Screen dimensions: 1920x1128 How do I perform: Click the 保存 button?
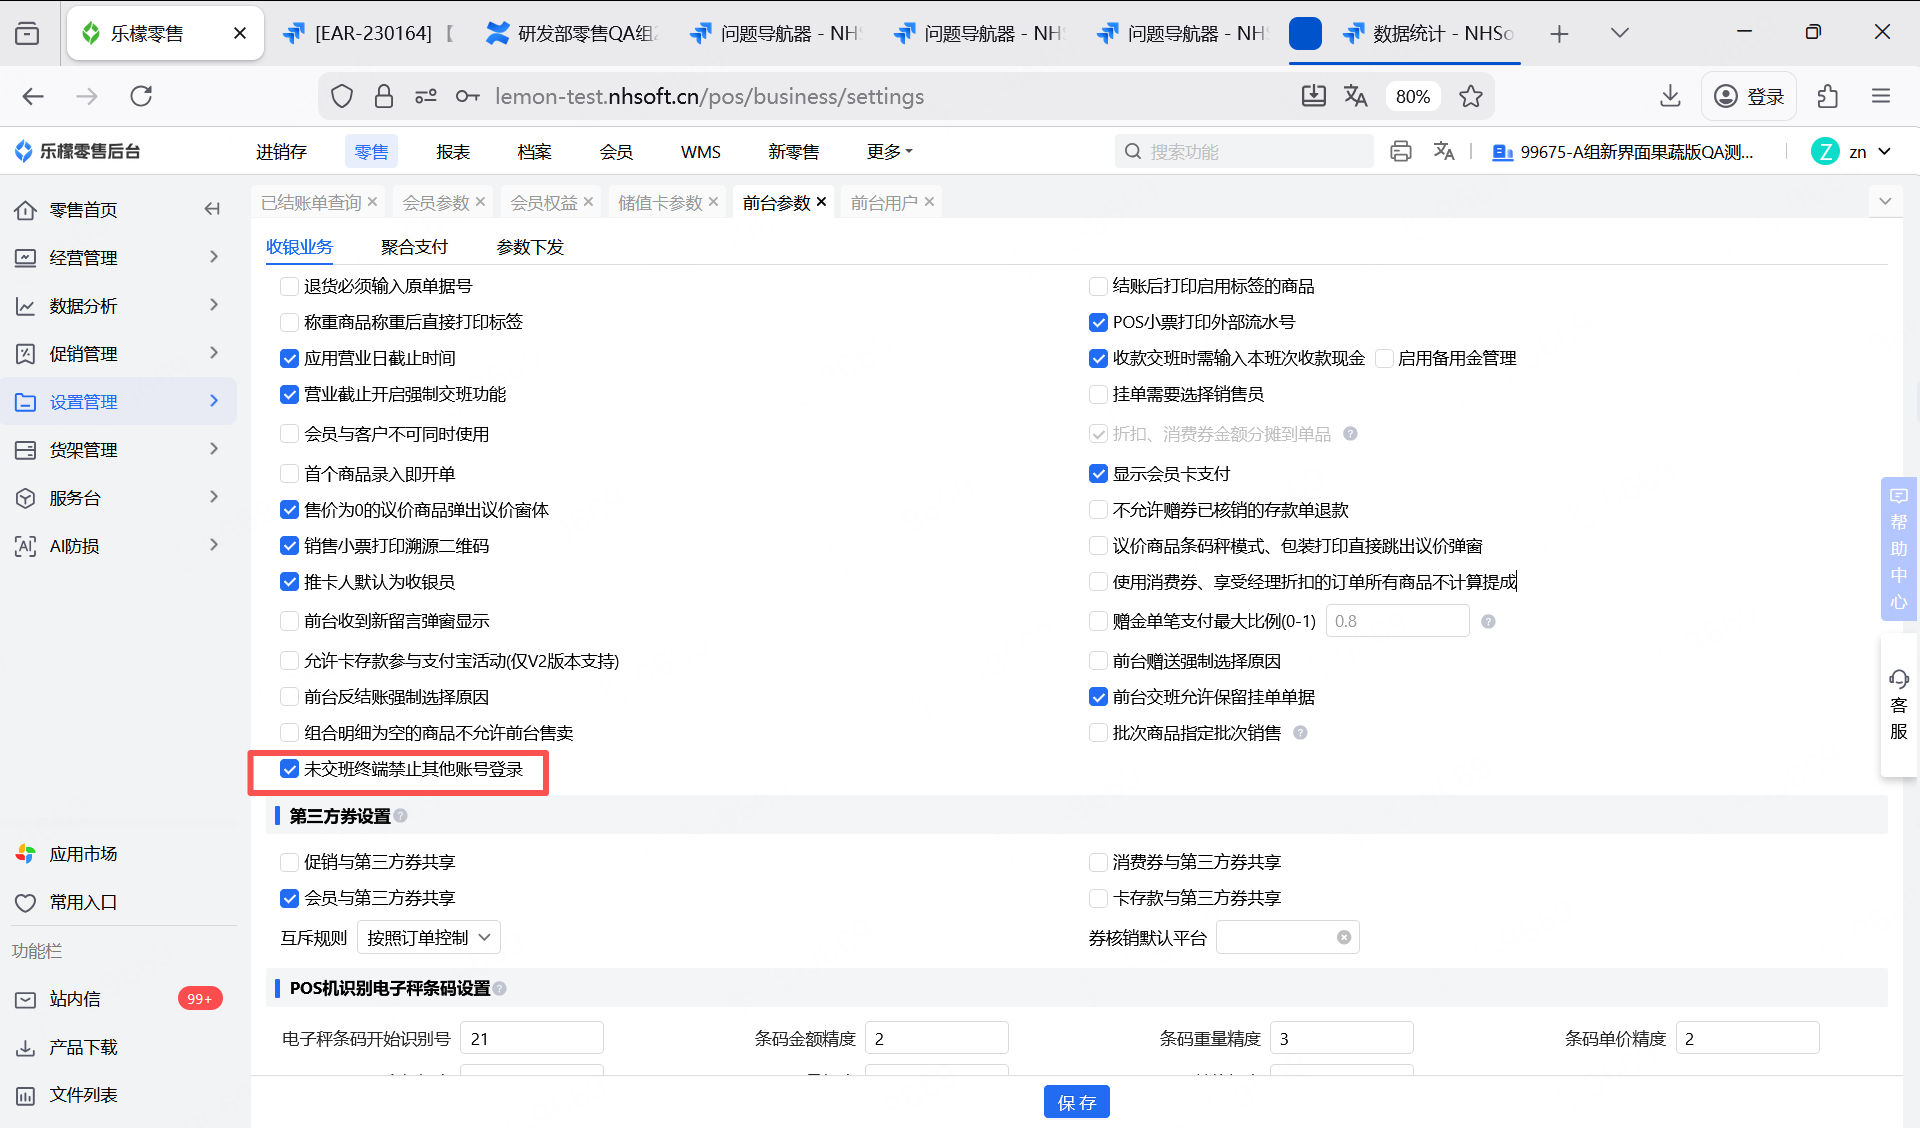[x=1076, y=1102]
